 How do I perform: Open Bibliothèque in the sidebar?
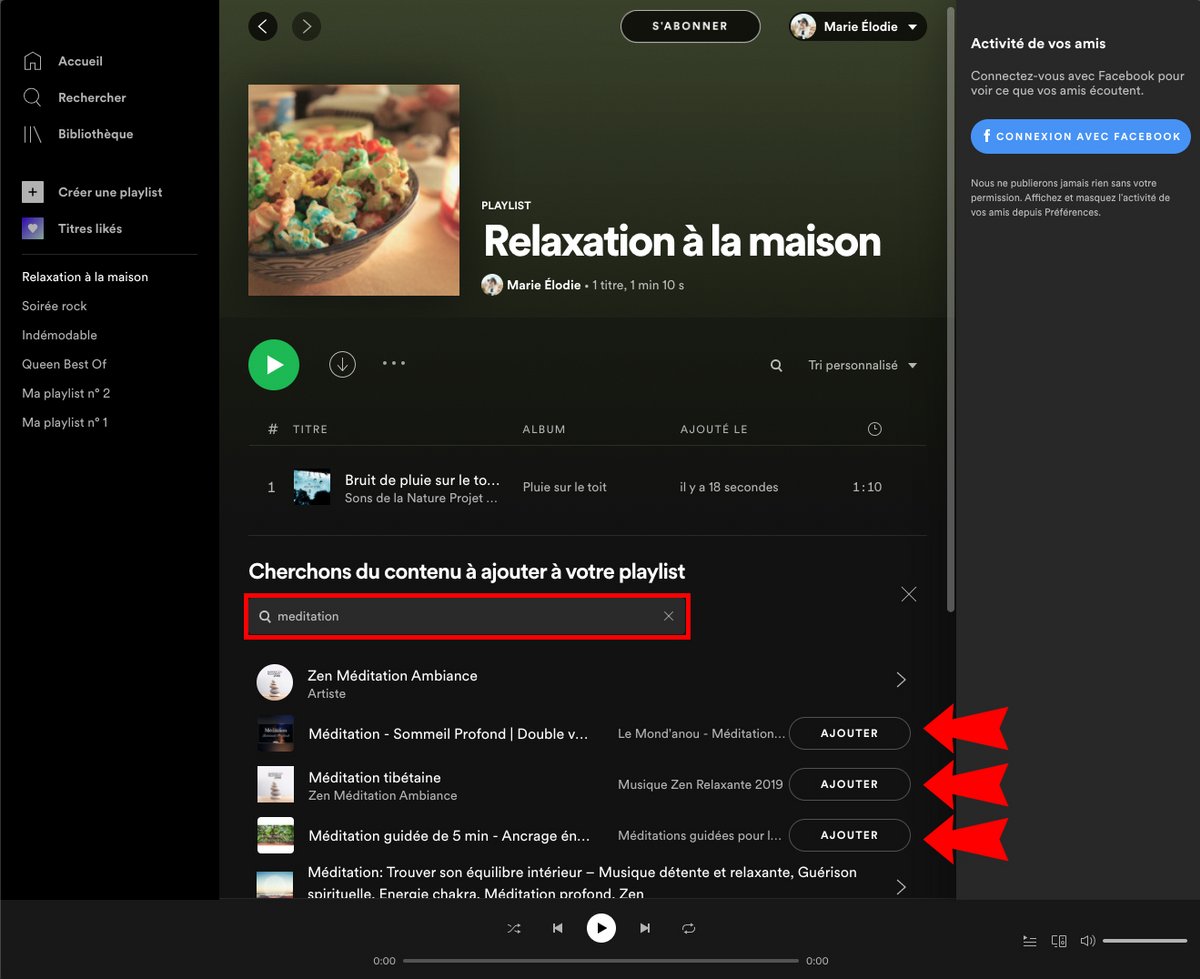95,134
